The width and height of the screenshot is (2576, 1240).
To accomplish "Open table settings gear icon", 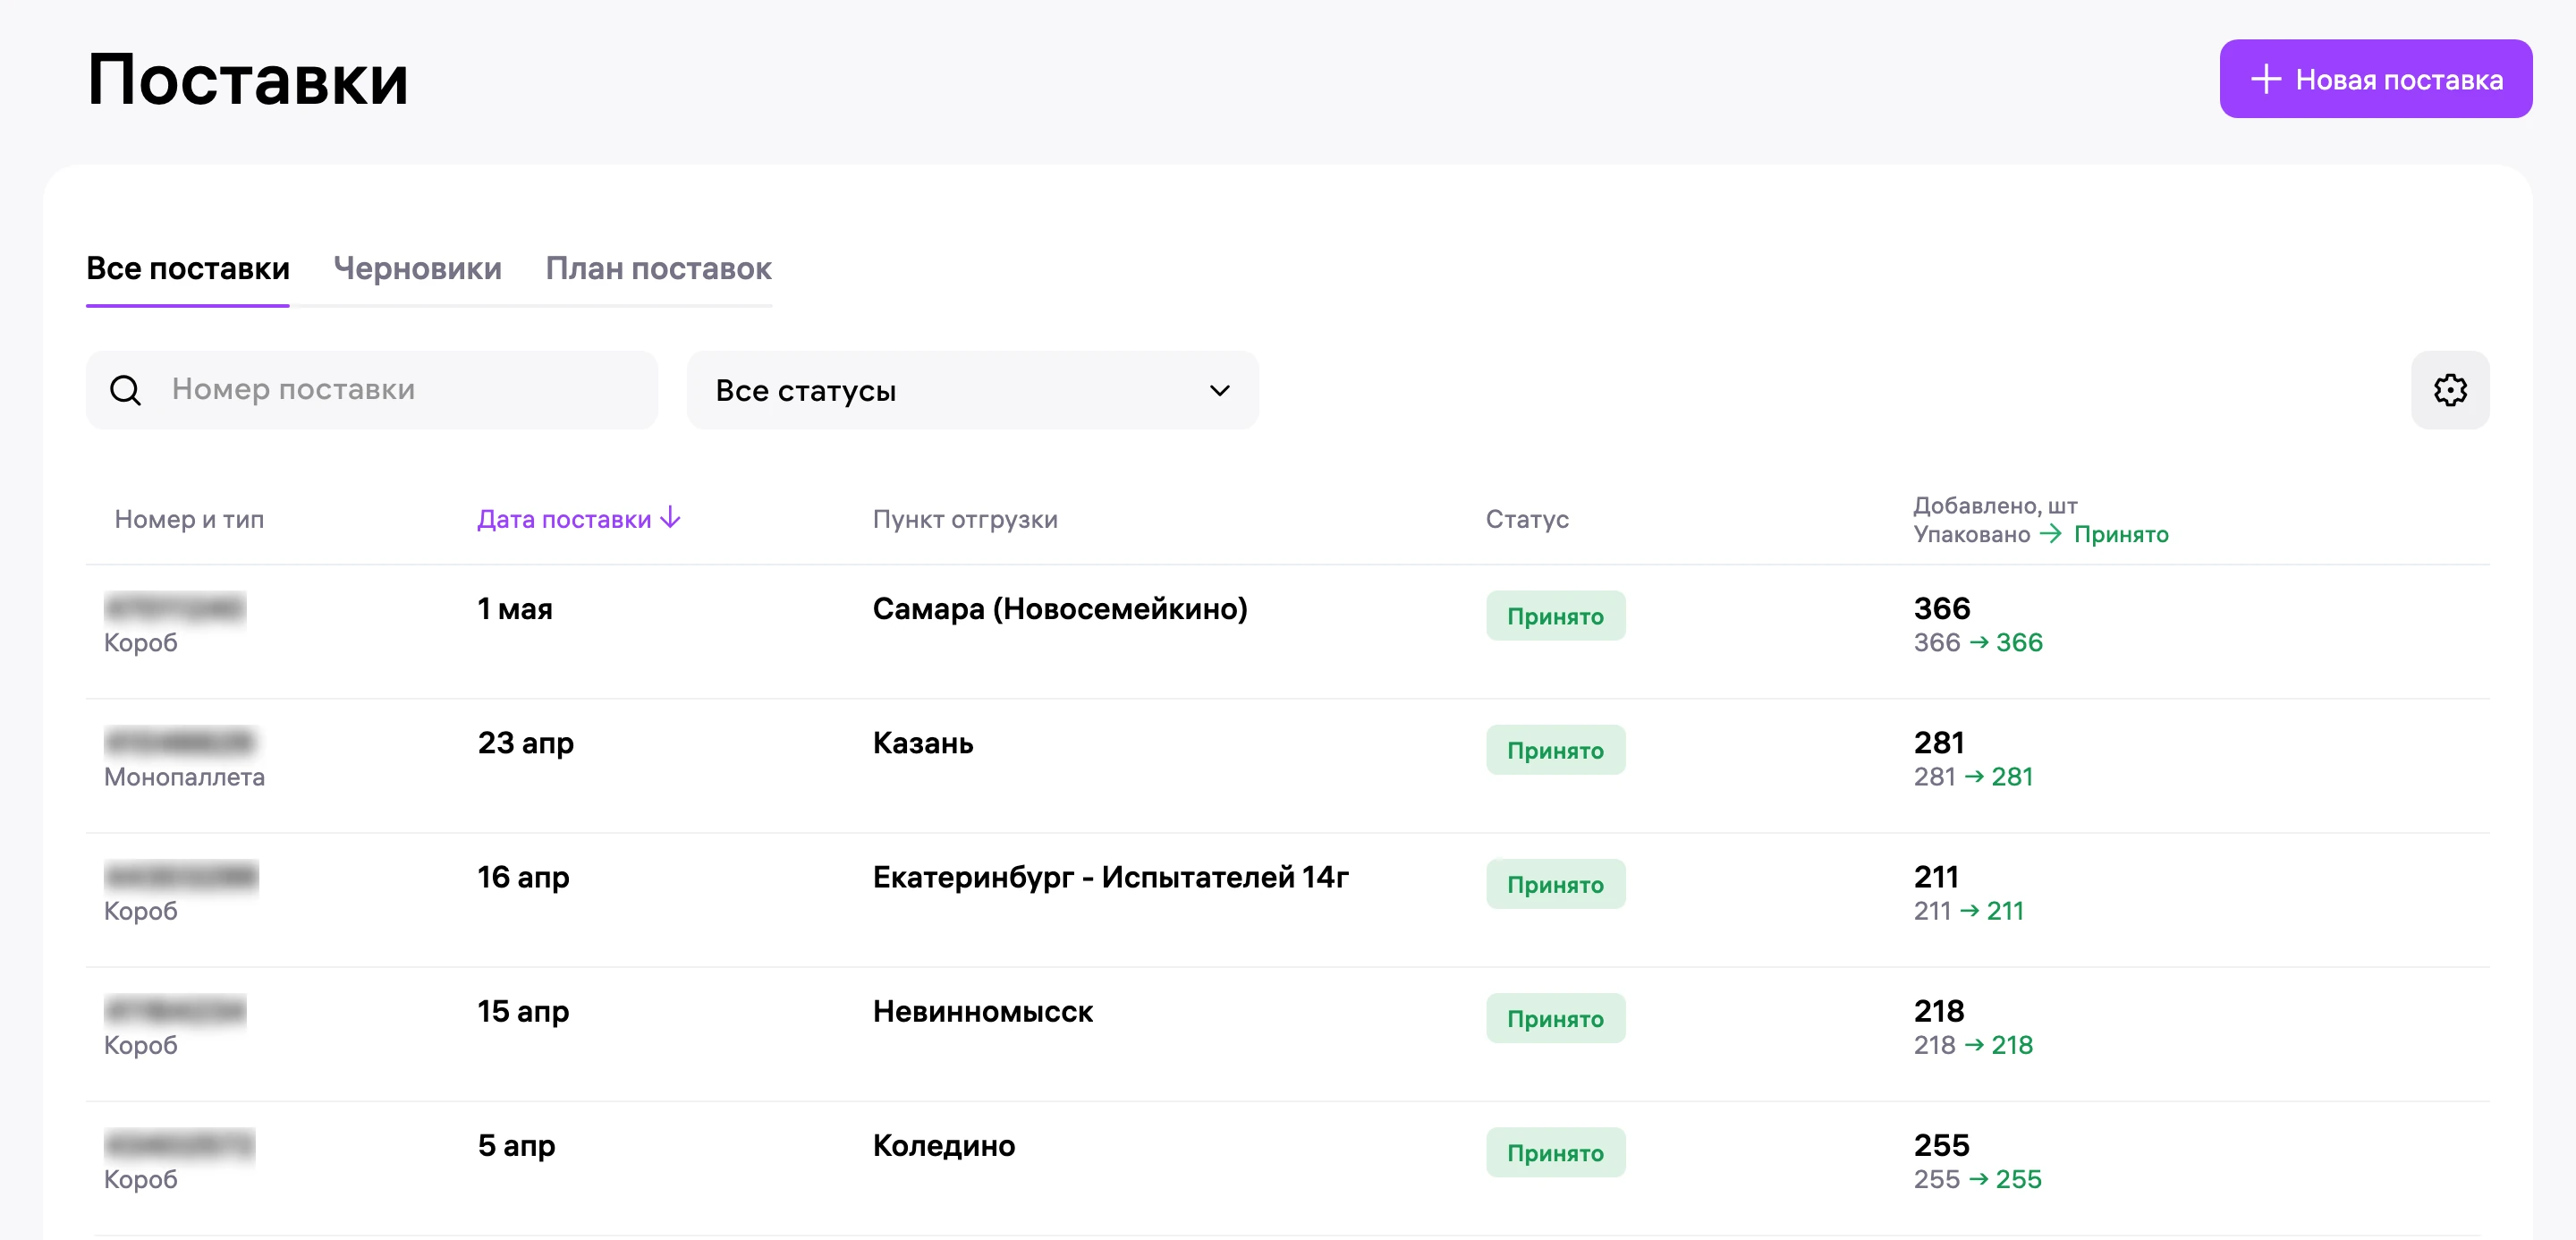I will click(x=2449, y=390).
